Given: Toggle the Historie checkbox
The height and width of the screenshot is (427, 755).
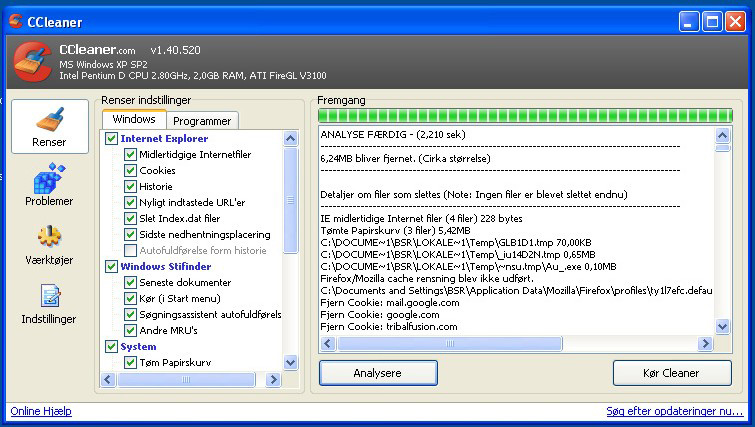Looking at the screenshot, I should coord(131,187).
